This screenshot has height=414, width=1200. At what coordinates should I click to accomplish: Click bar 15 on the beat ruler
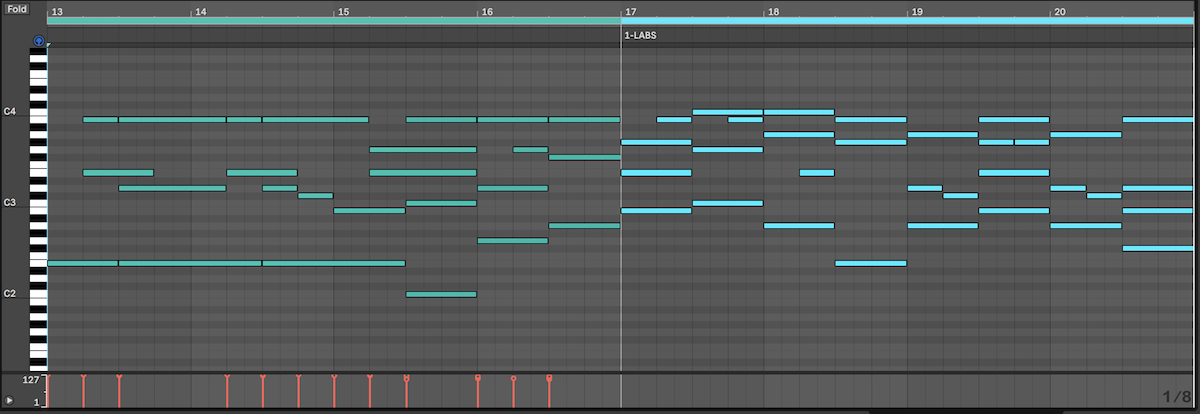tap(344, 11)
